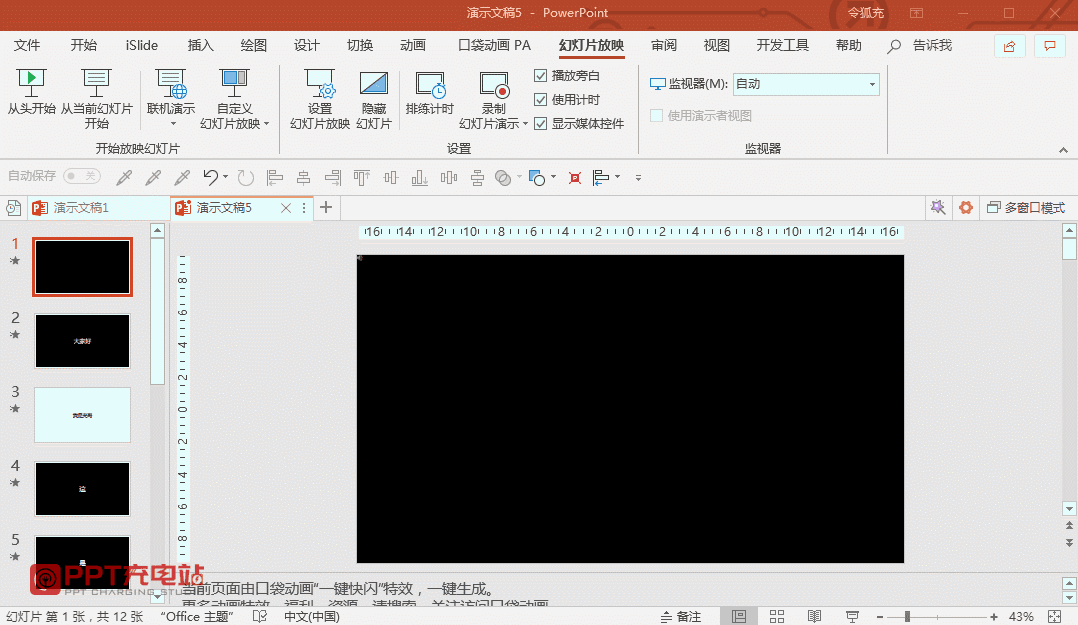The height and width of the screenshot is (625, 1078).
Task: Click merge shapes overlapping circles icon
Action: pos(503,177)
